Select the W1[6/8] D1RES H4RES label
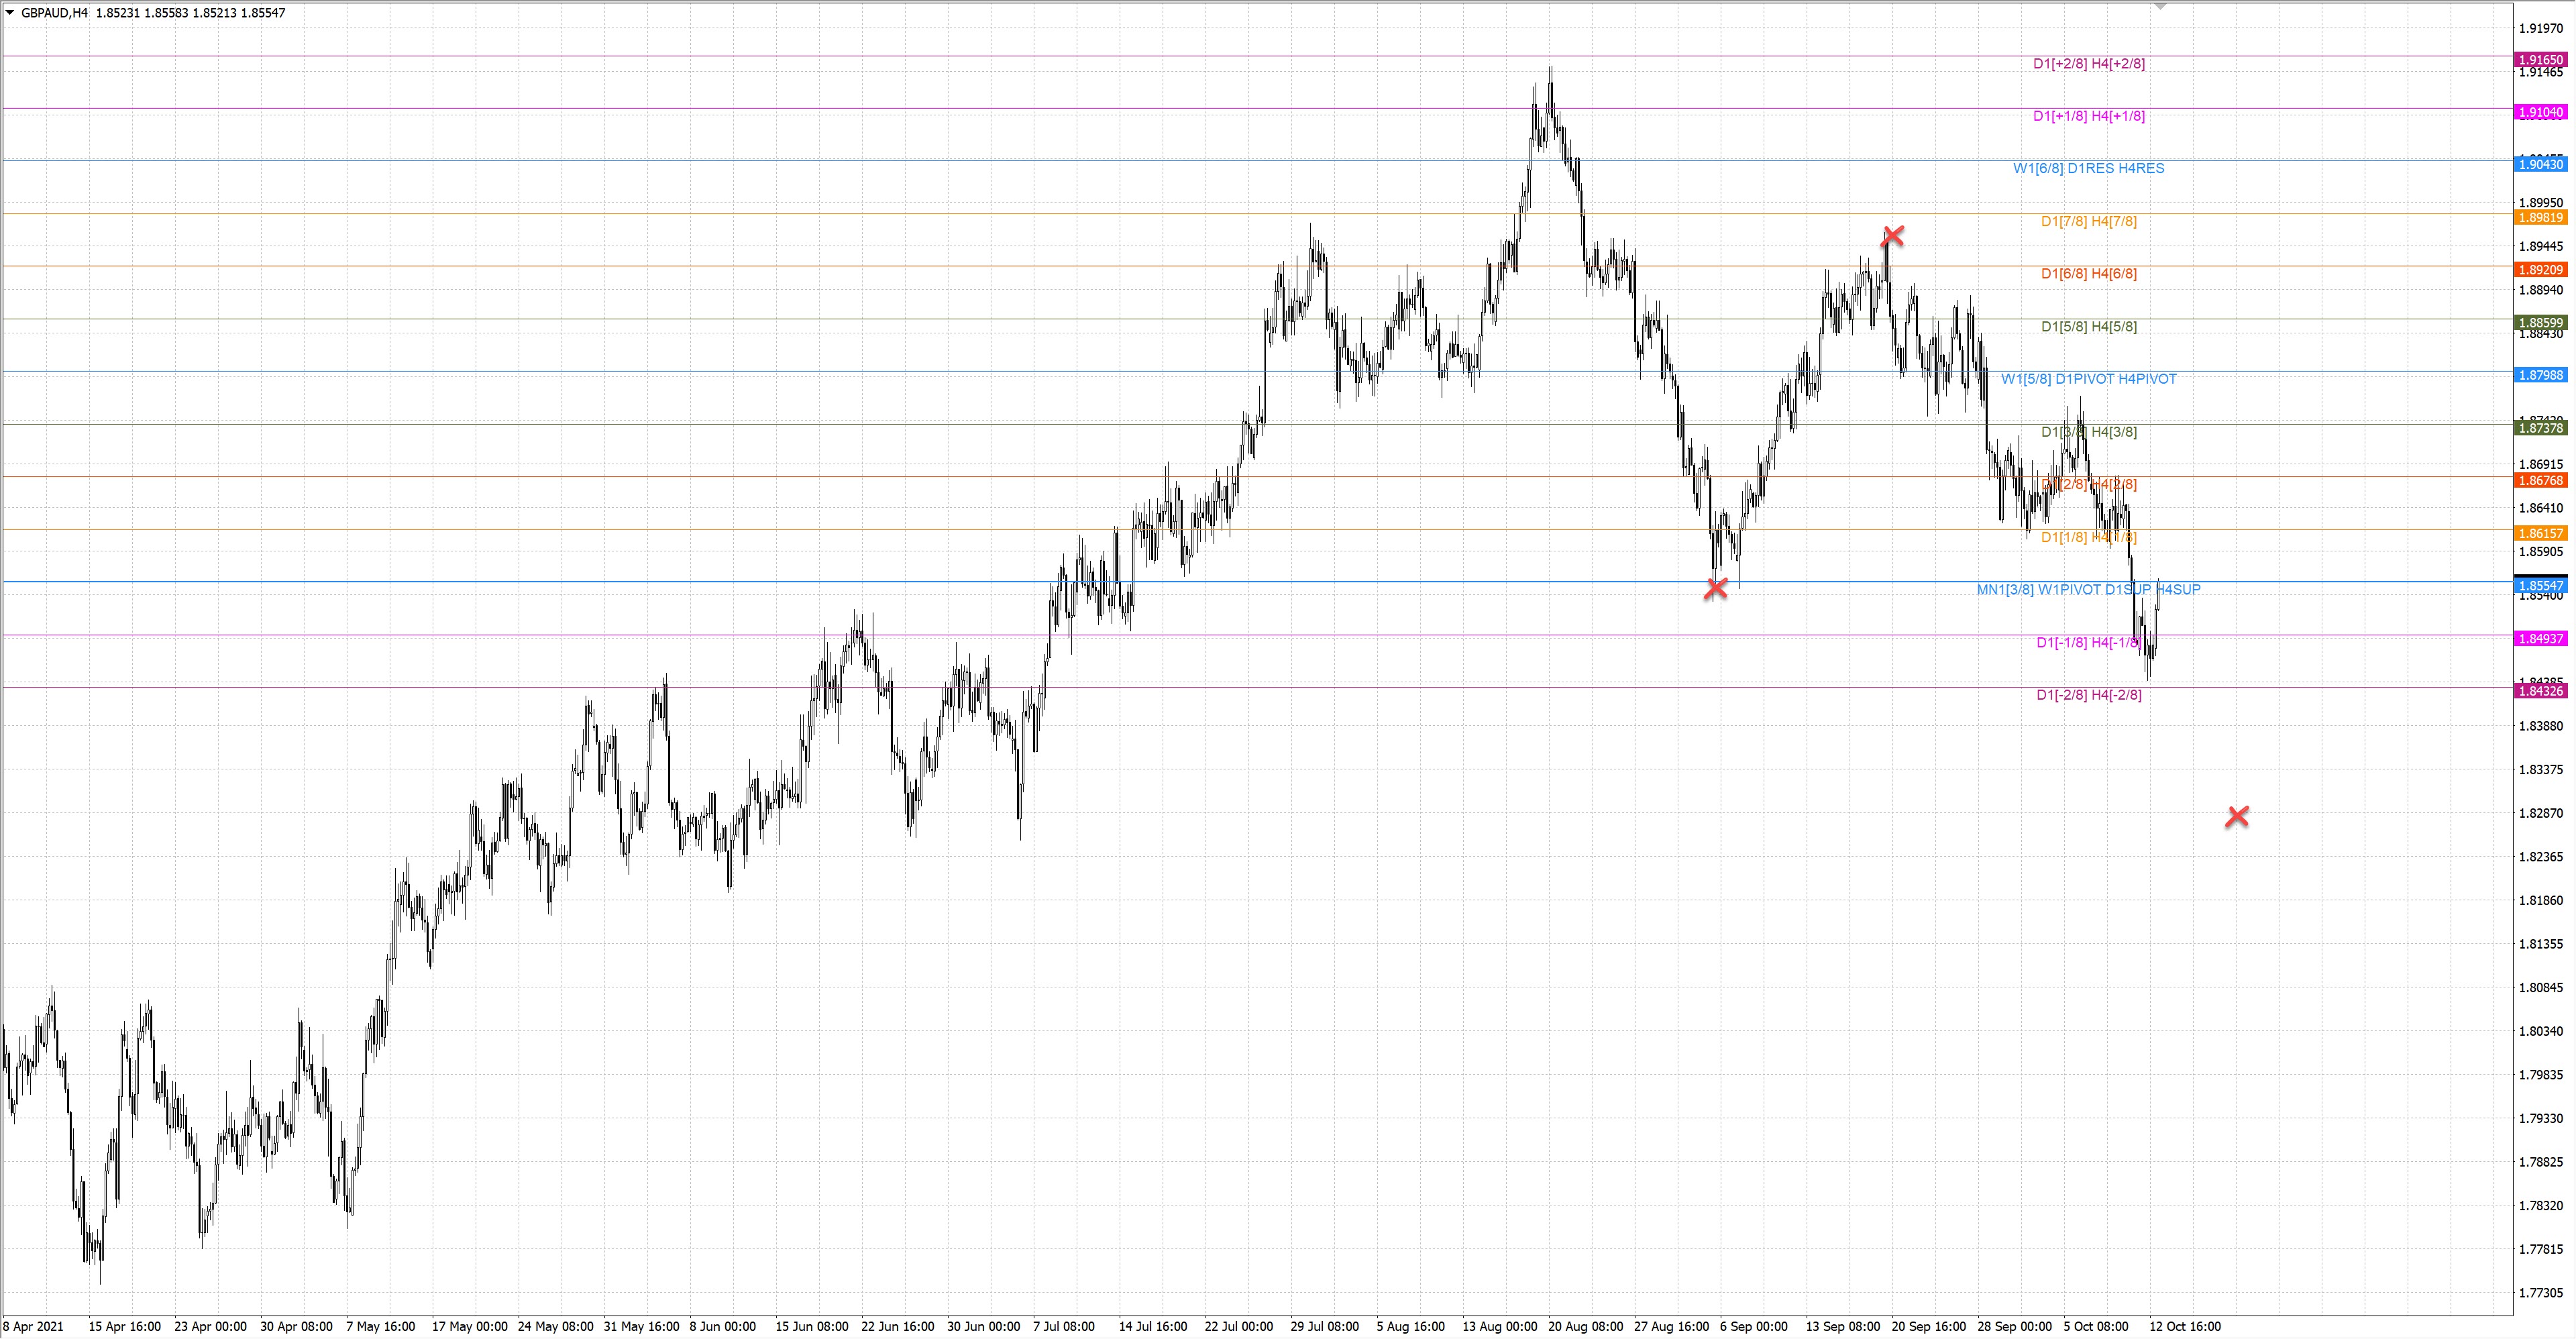This screenshot has width=2576, height=1339. point(2088,169)
